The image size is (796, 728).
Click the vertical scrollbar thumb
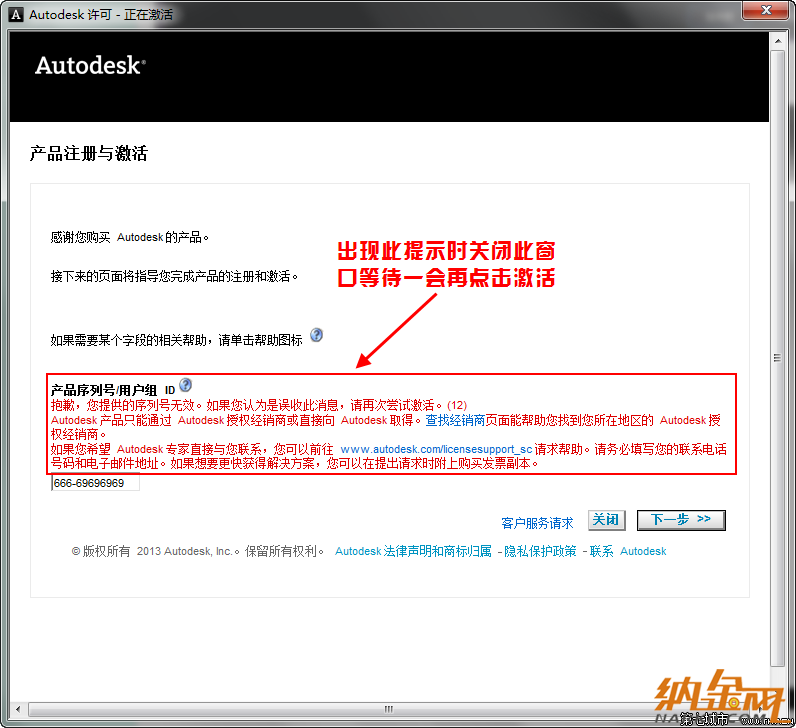point(778,358)
